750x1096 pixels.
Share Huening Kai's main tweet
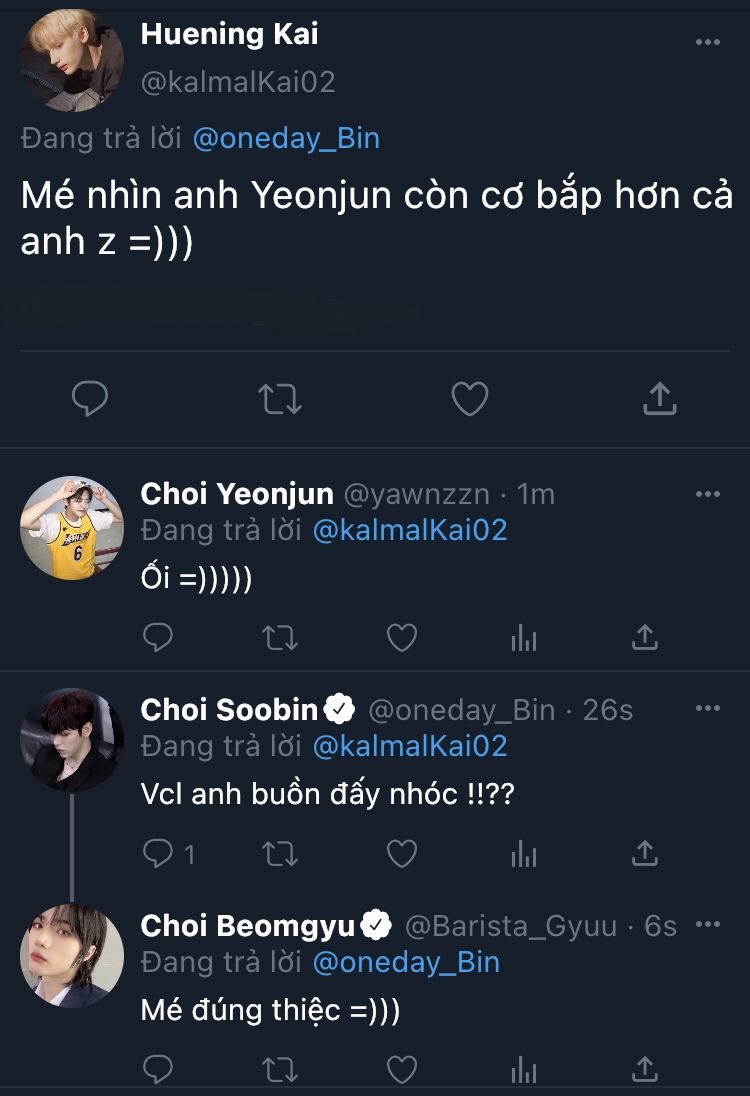[x=658, y=400]
